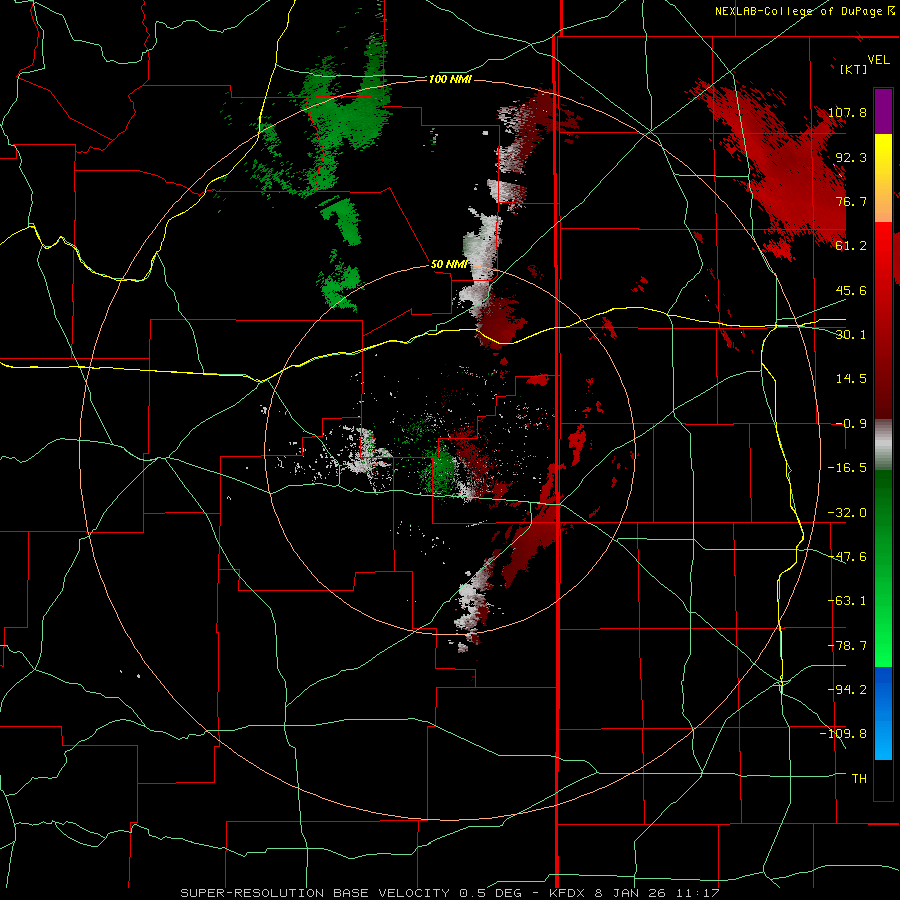
Task: Click the 50 NMI range ring label
Action: [x=449, y=264]
